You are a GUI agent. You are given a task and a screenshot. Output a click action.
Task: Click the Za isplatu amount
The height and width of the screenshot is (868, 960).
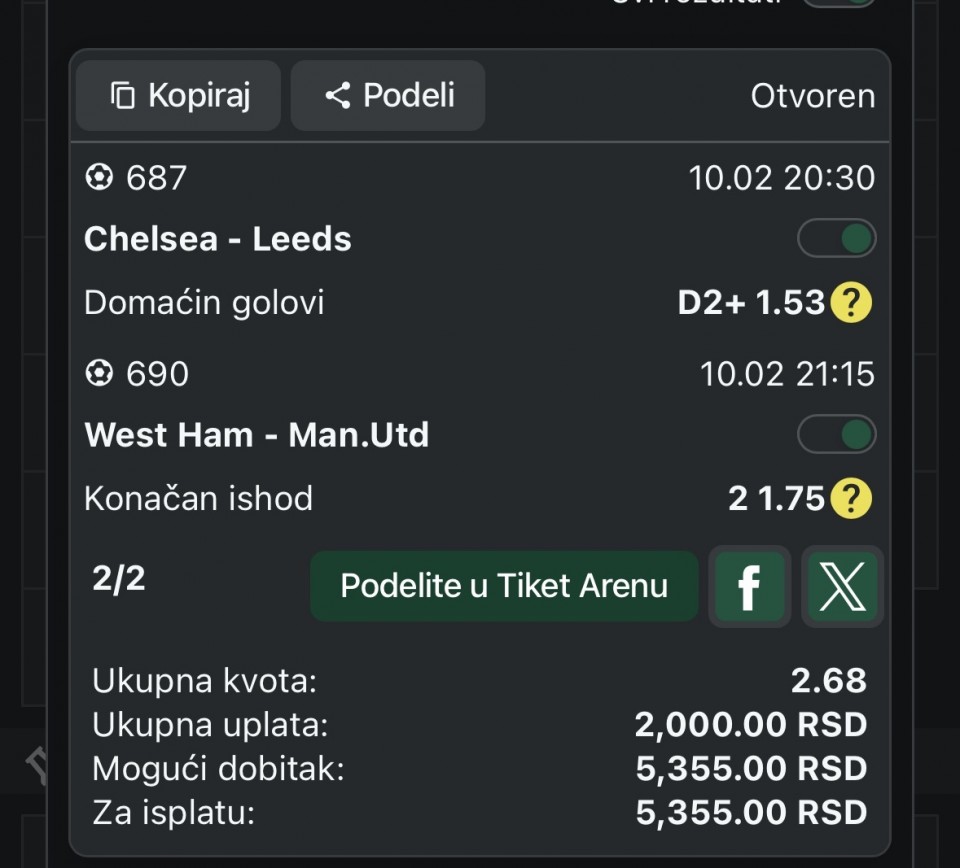point(751,813)
